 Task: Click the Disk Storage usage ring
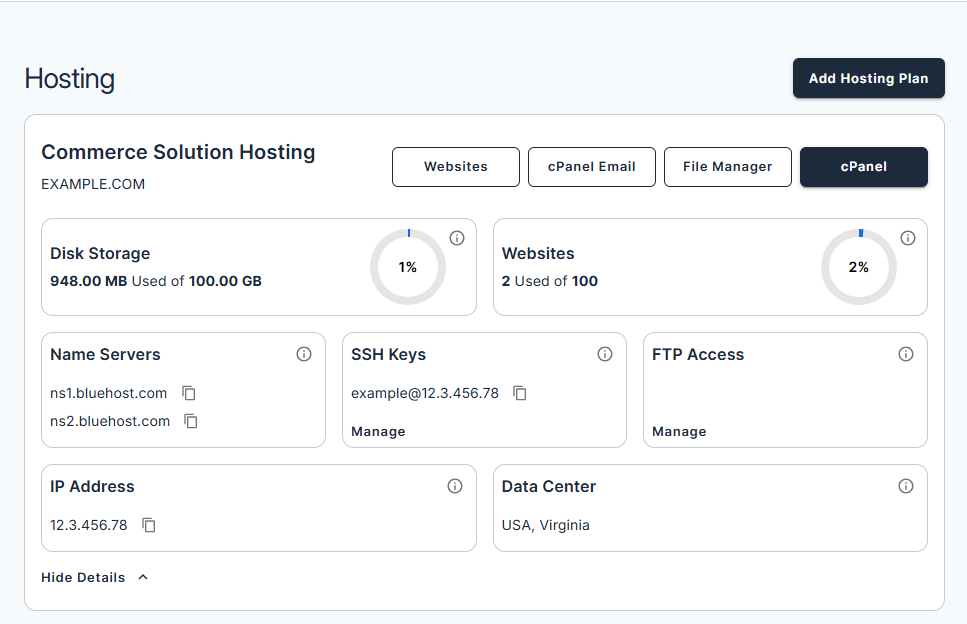tap(408, 267)
